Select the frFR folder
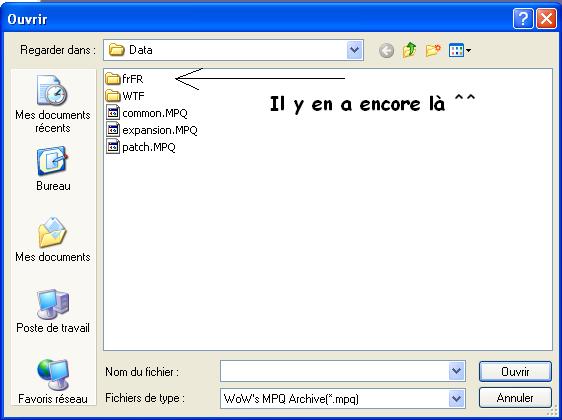Screen dimensions: 562x420 pos(124,78)
